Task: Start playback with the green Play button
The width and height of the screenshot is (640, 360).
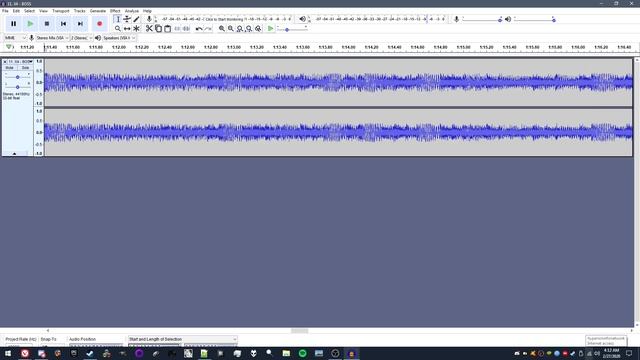Action: click(x=30, y=24)
